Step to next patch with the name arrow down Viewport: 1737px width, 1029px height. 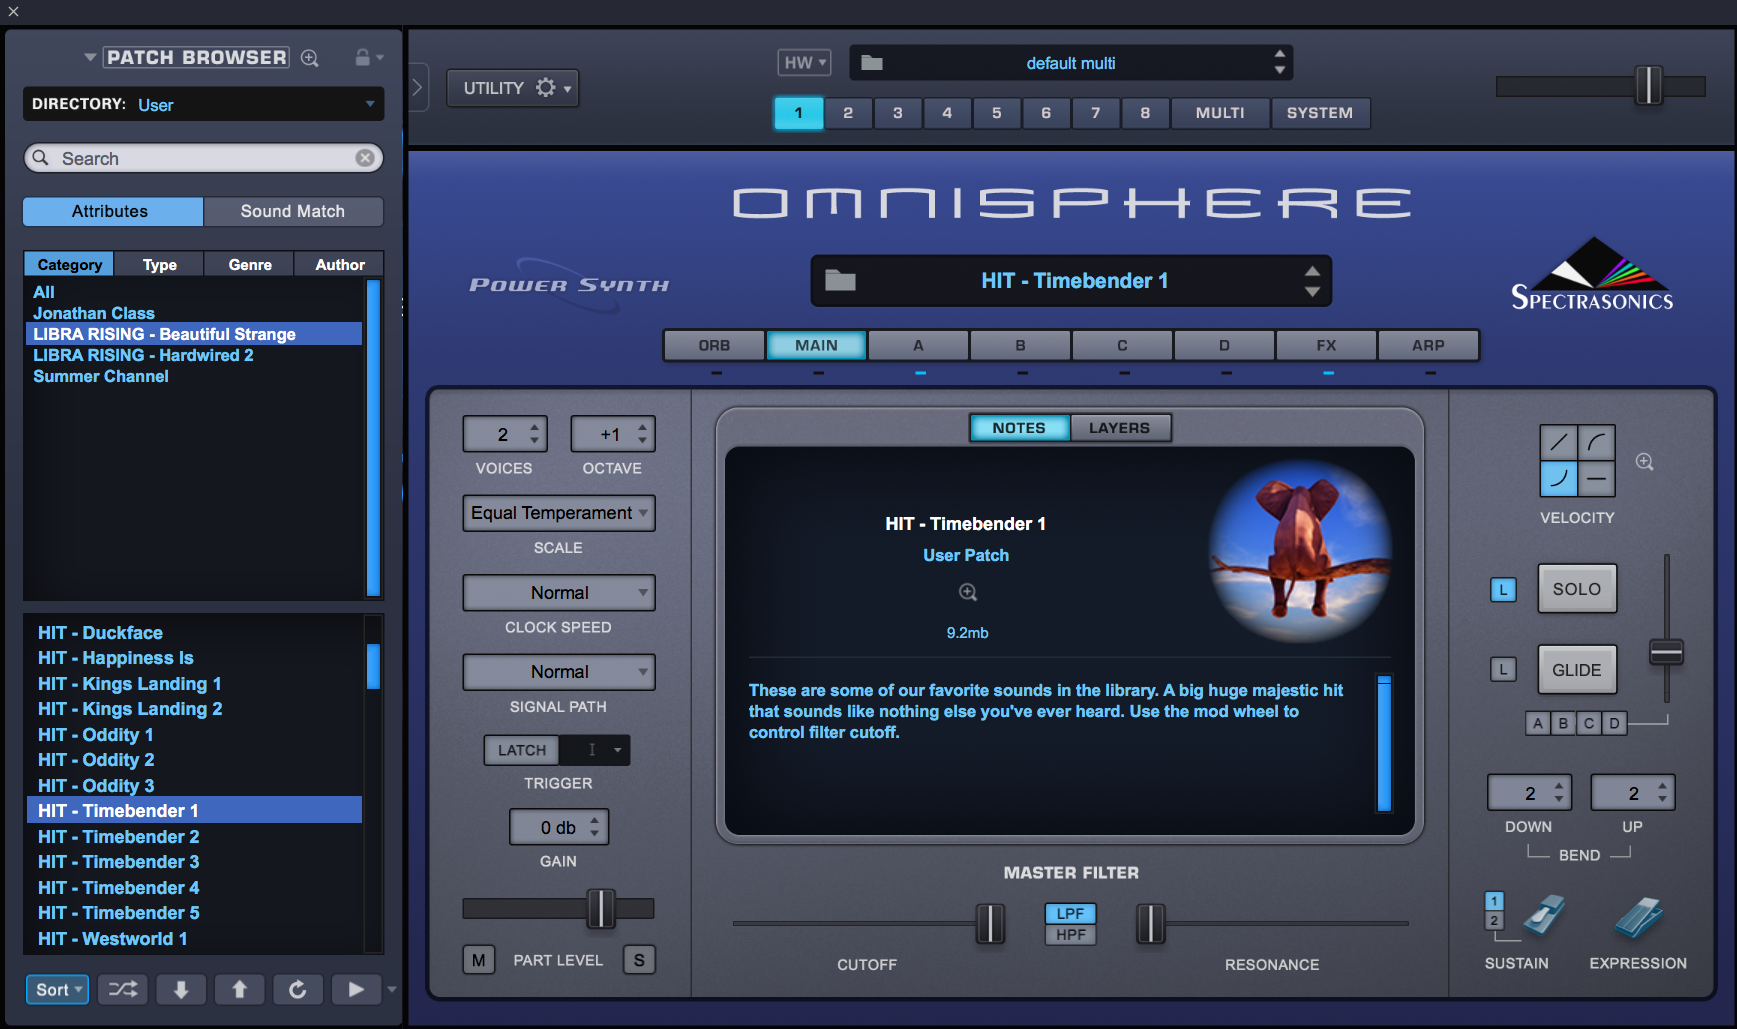pyautogui.click(x=1312, y=292)
